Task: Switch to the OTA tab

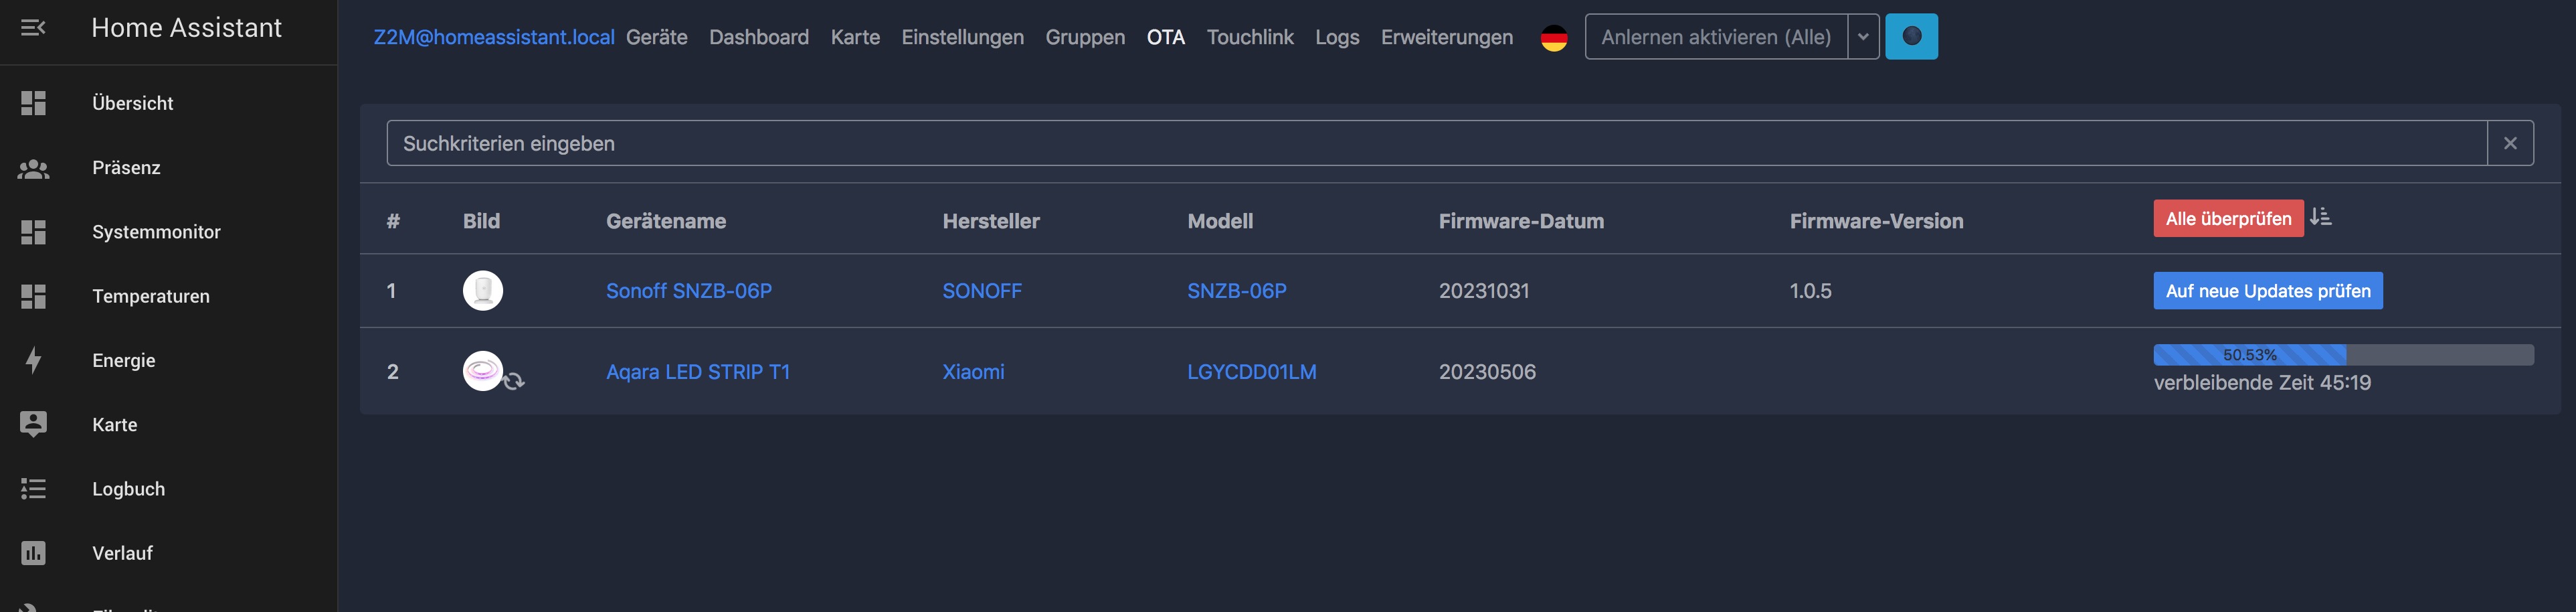Action: 1165,37
